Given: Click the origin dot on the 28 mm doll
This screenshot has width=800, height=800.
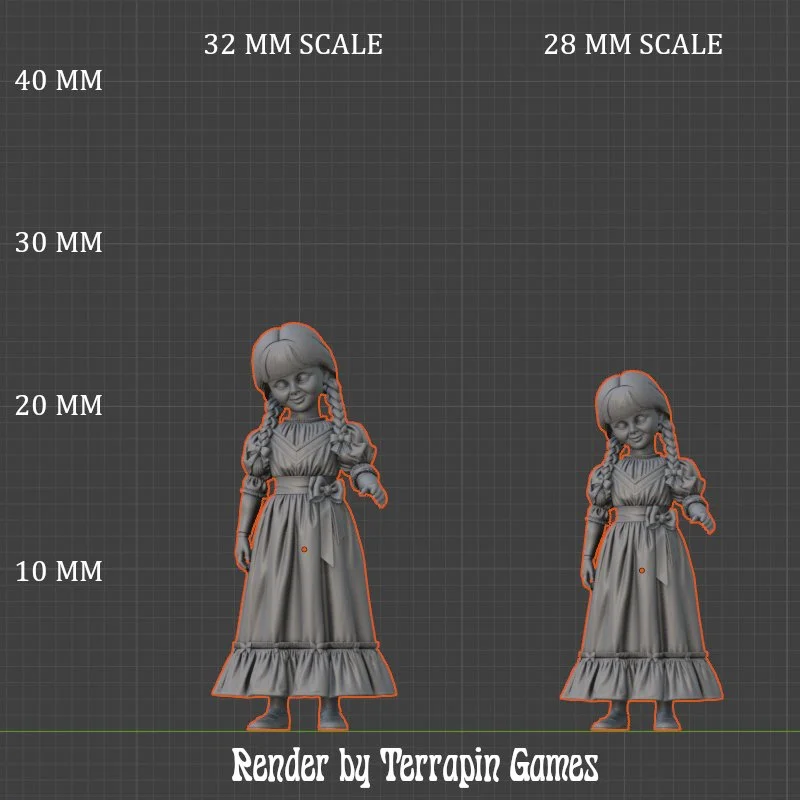Looking at the screenshot, I should pos(642,570).
